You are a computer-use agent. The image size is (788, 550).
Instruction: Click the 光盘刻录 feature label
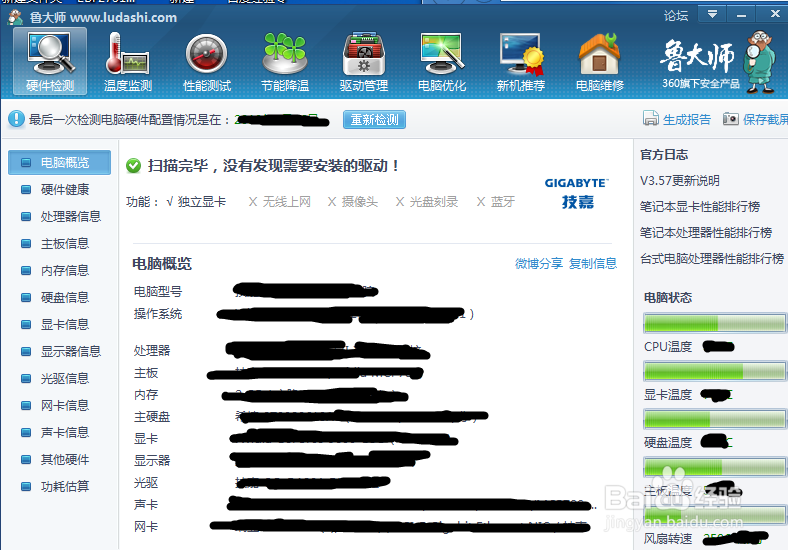coord(434,202)
